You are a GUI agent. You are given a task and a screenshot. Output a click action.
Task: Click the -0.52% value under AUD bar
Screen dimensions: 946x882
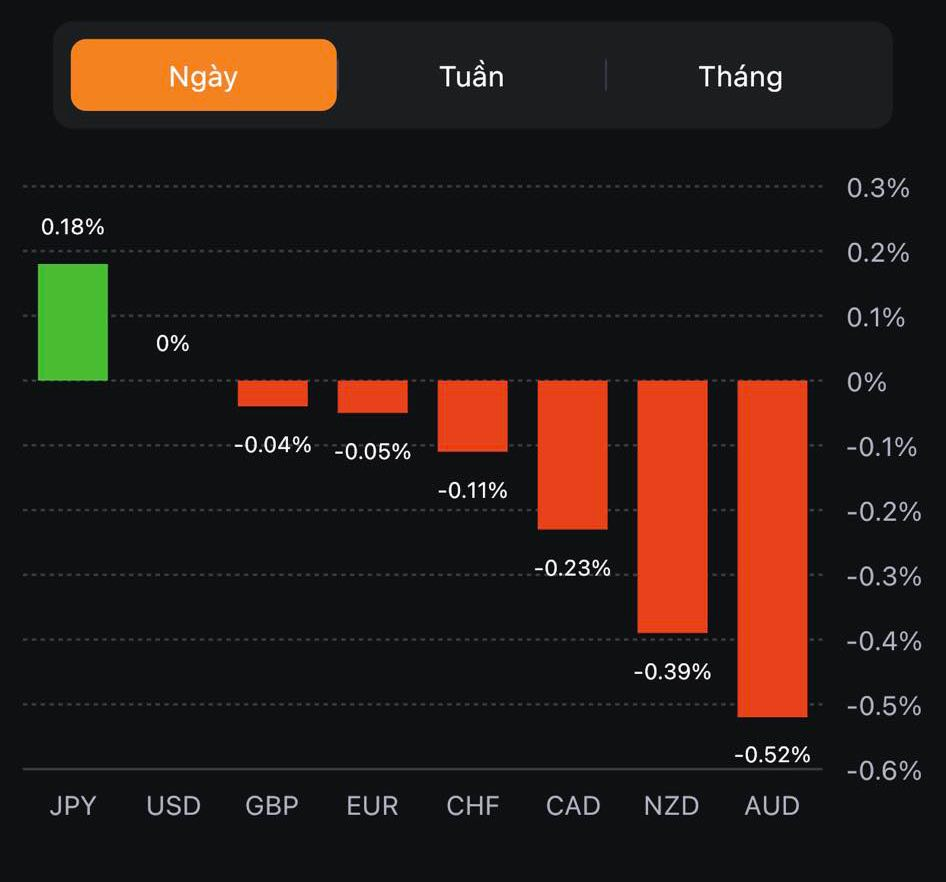[x=772, y=755]
